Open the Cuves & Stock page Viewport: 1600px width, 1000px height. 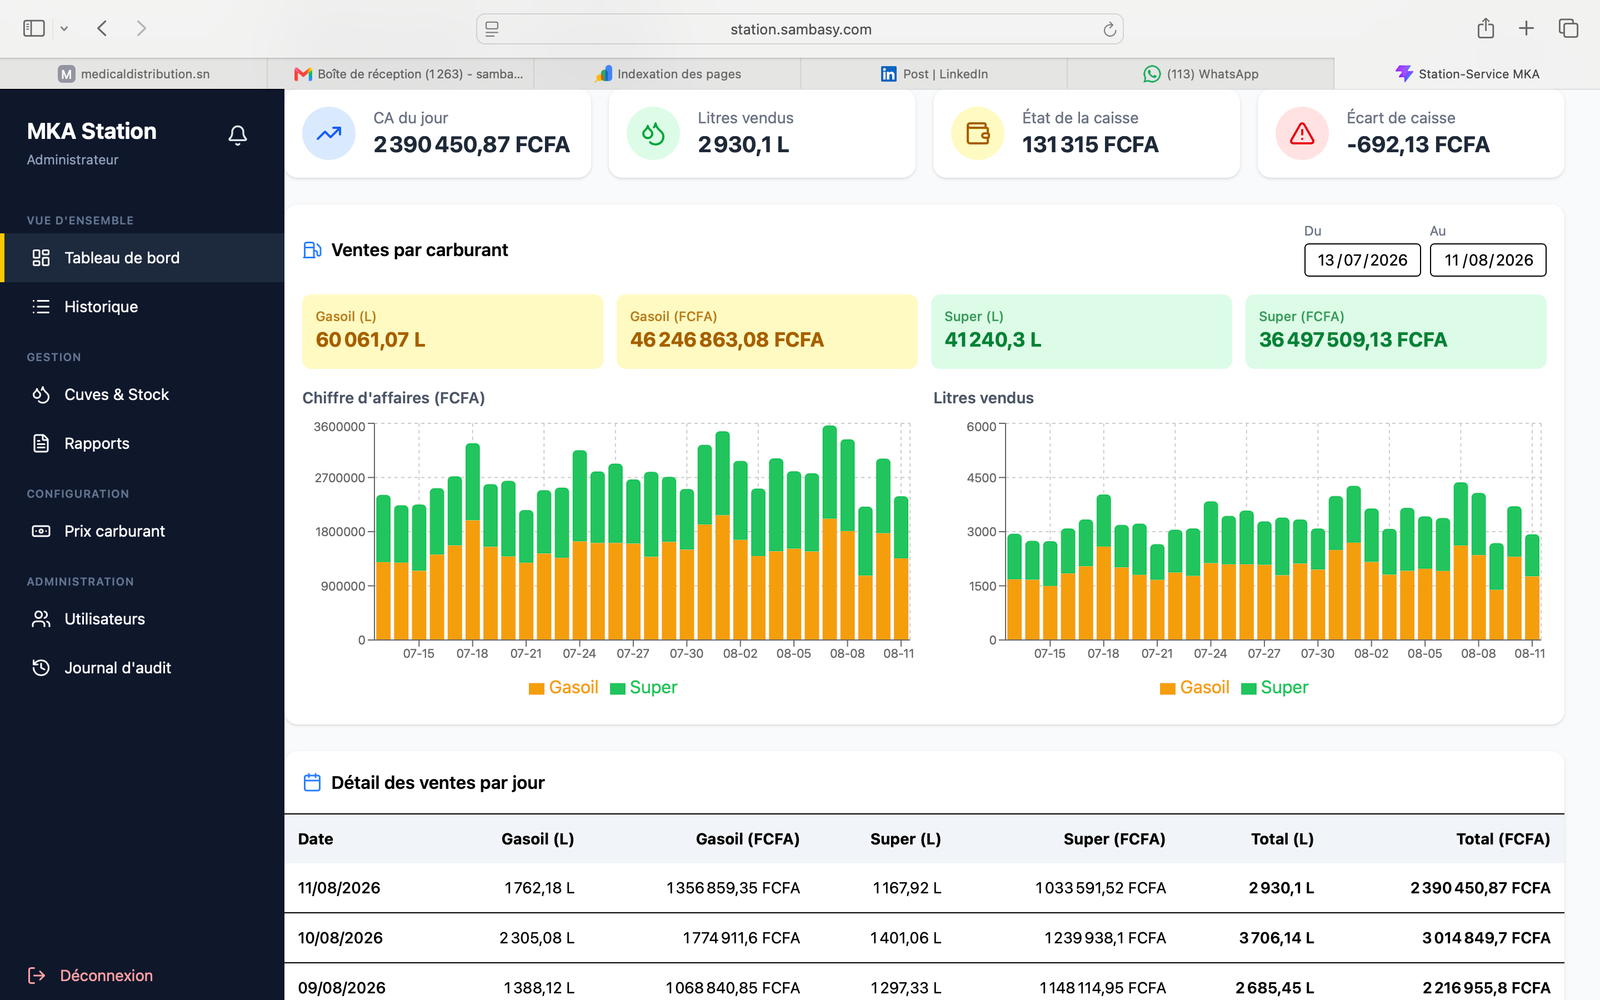pos(142,395)
